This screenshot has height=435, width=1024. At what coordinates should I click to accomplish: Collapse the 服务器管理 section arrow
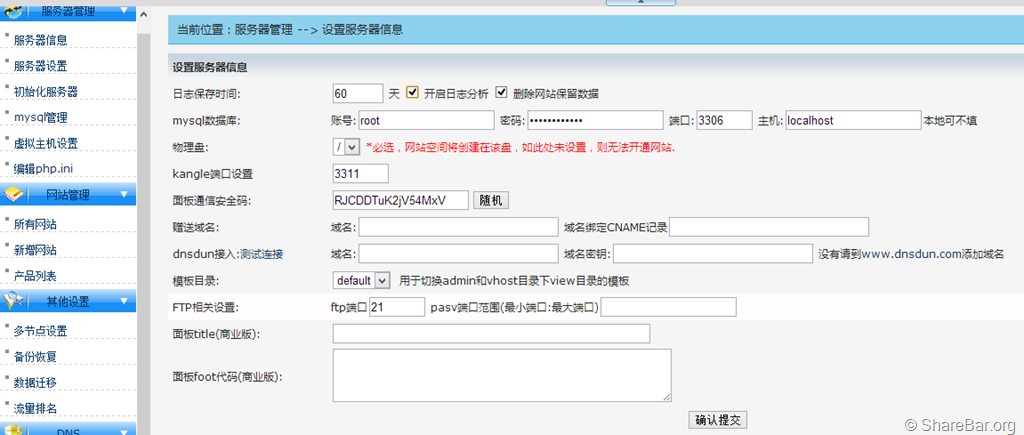[123, 11]
